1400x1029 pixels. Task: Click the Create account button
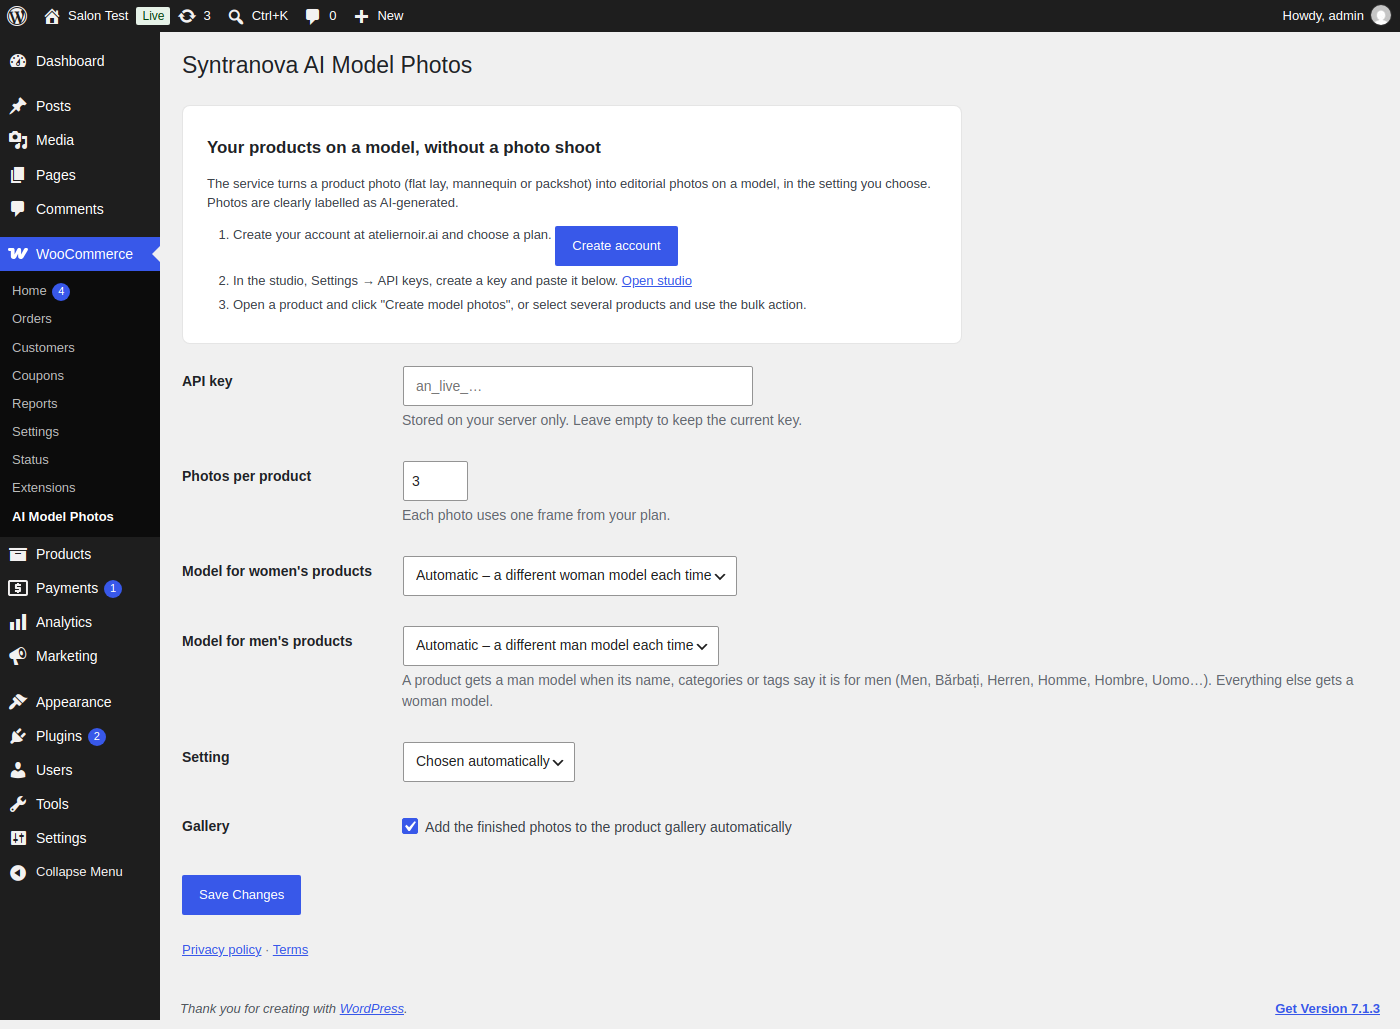pyautogui.click(x=616, y=246)
